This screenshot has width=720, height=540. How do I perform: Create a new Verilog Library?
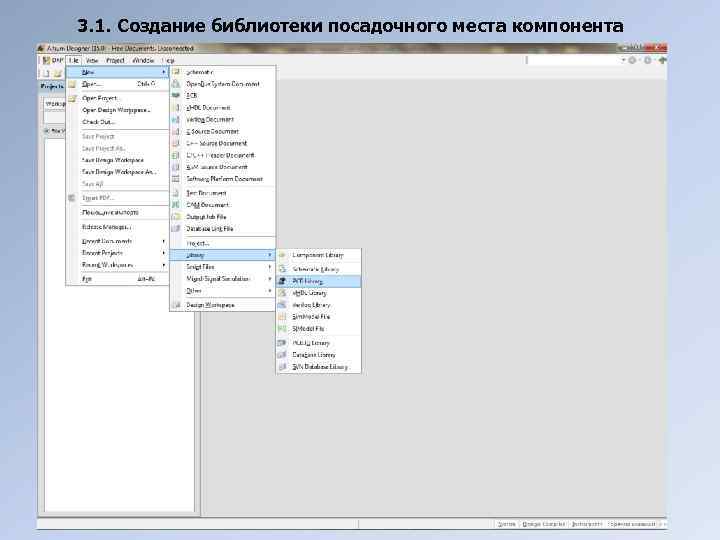(319, 305)
